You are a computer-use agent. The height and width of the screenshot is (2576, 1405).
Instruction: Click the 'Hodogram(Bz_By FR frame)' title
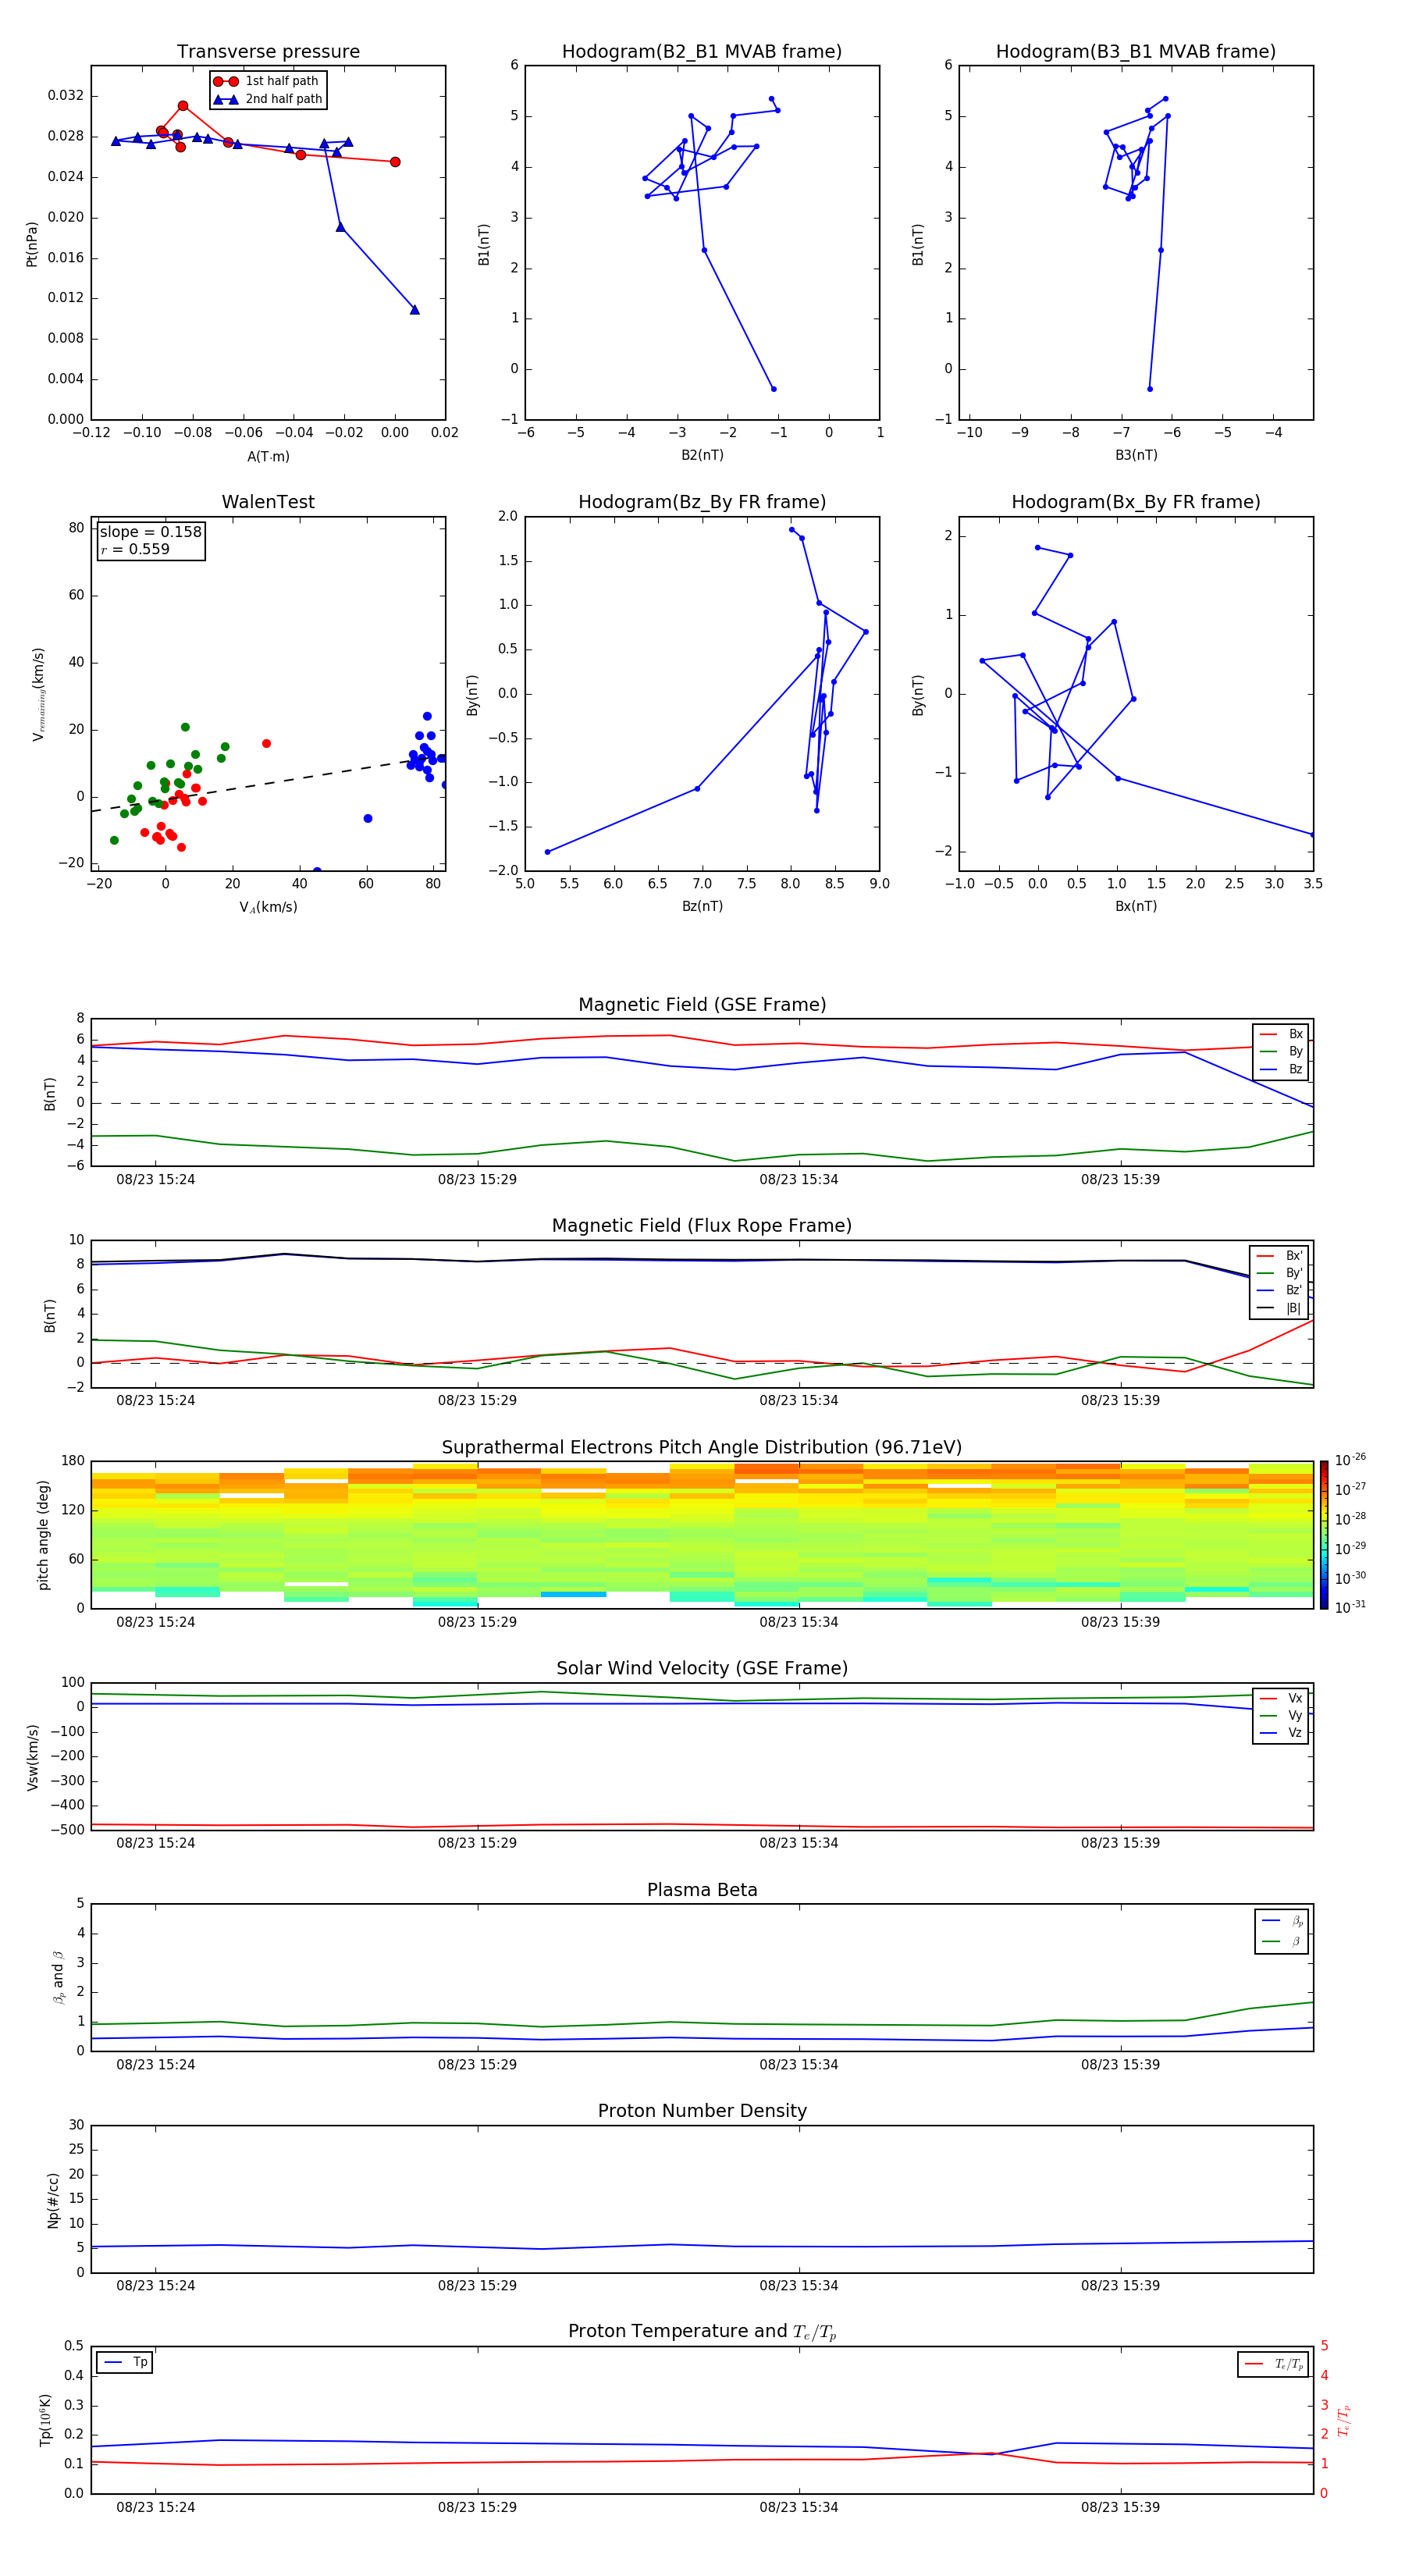pyautogui.click(x=702, y=502)
